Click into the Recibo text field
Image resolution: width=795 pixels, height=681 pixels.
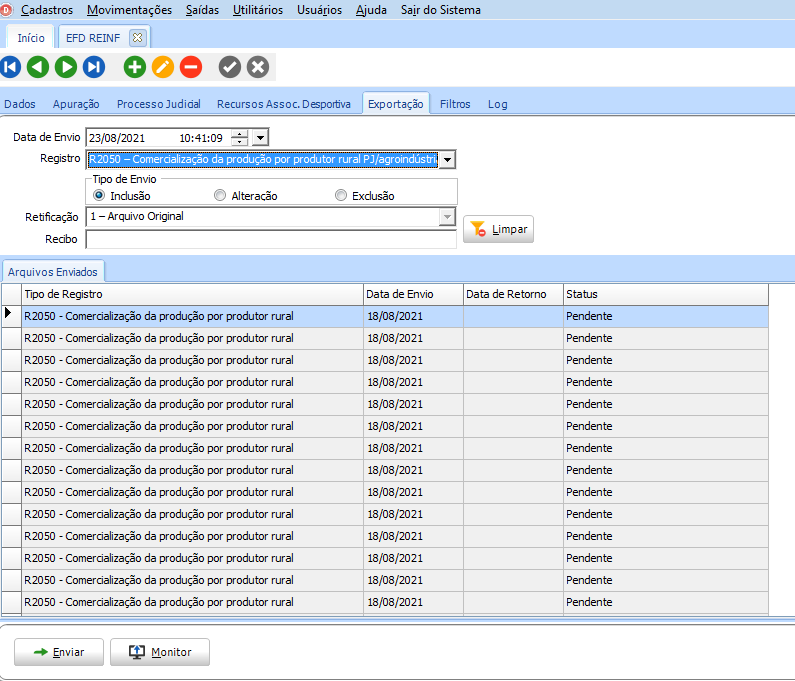(x=270, y=239)
